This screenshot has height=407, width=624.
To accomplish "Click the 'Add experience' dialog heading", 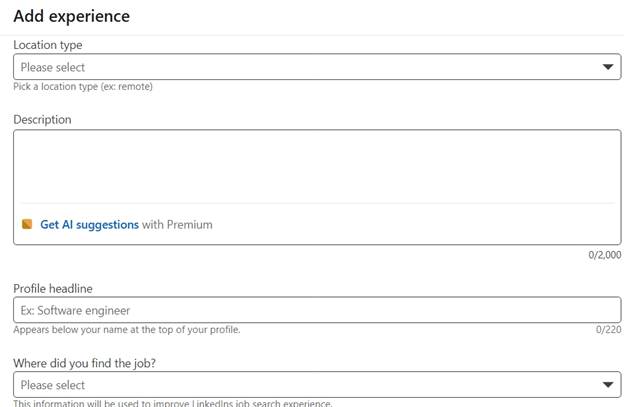I will (x=72, y=16).
